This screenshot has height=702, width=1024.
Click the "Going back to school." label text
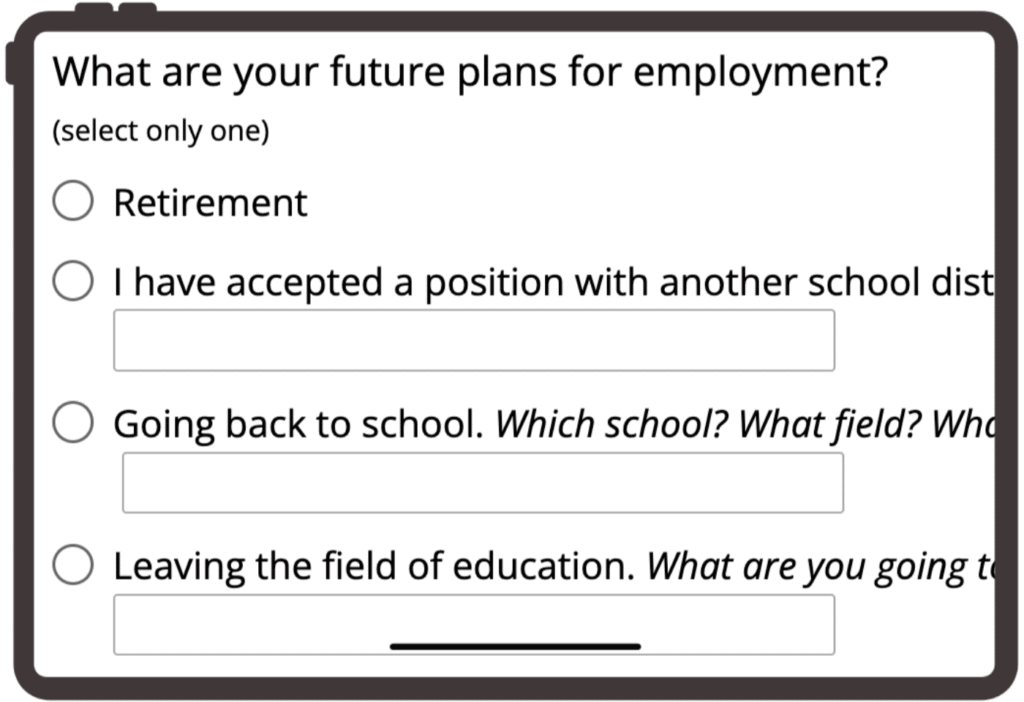[299, 425]
